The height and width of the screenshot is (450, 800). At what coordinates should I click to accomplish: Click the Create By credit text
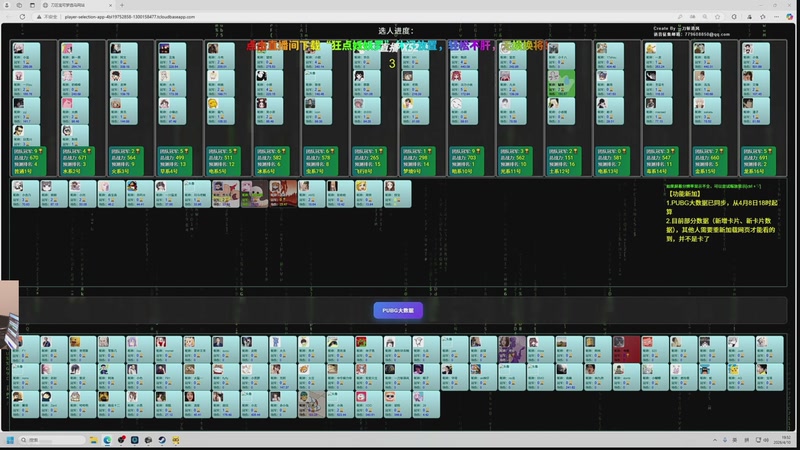pos(677,29)
